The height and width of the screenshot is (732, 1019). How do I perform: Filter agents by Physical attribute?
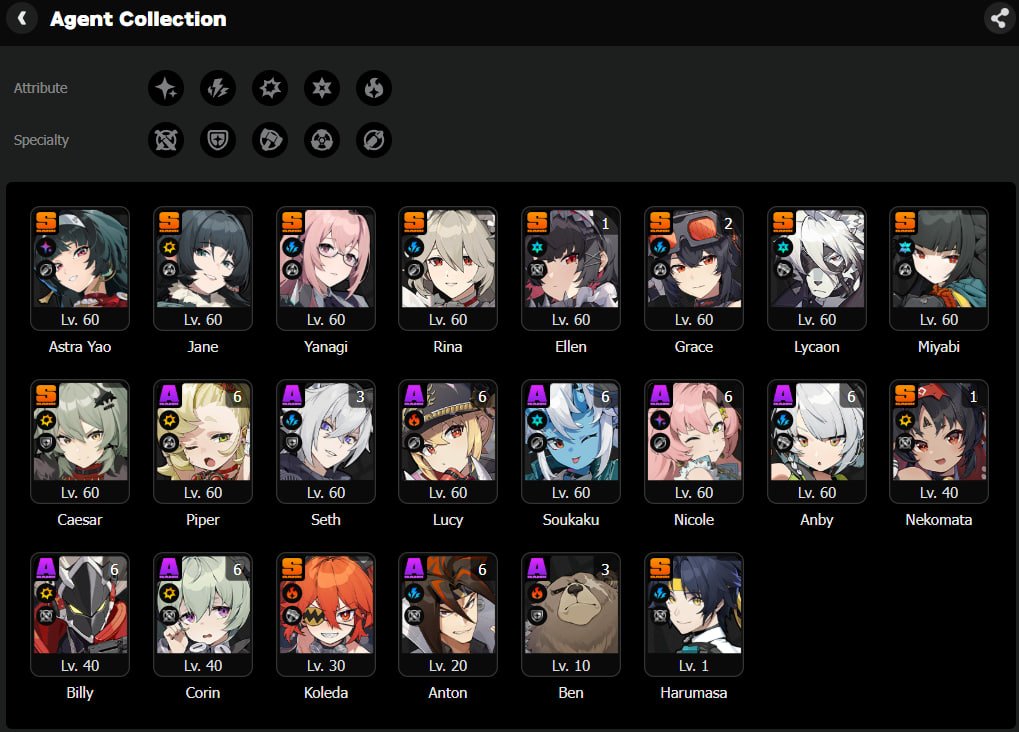point(270,88)
